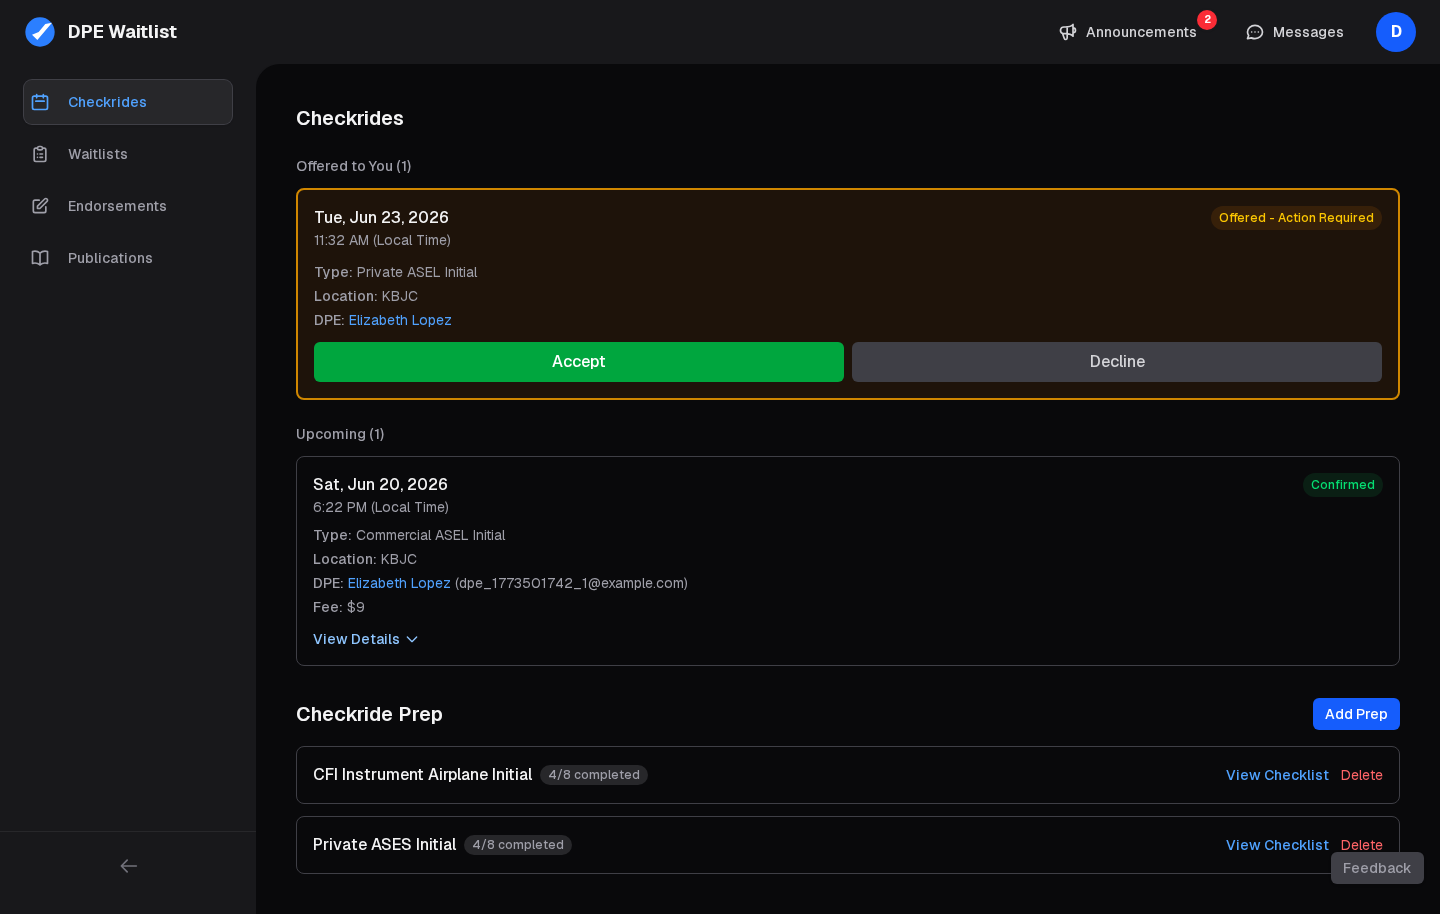Click the Confirmed status badge
Screen dimensions: 1440x914
1343,485
